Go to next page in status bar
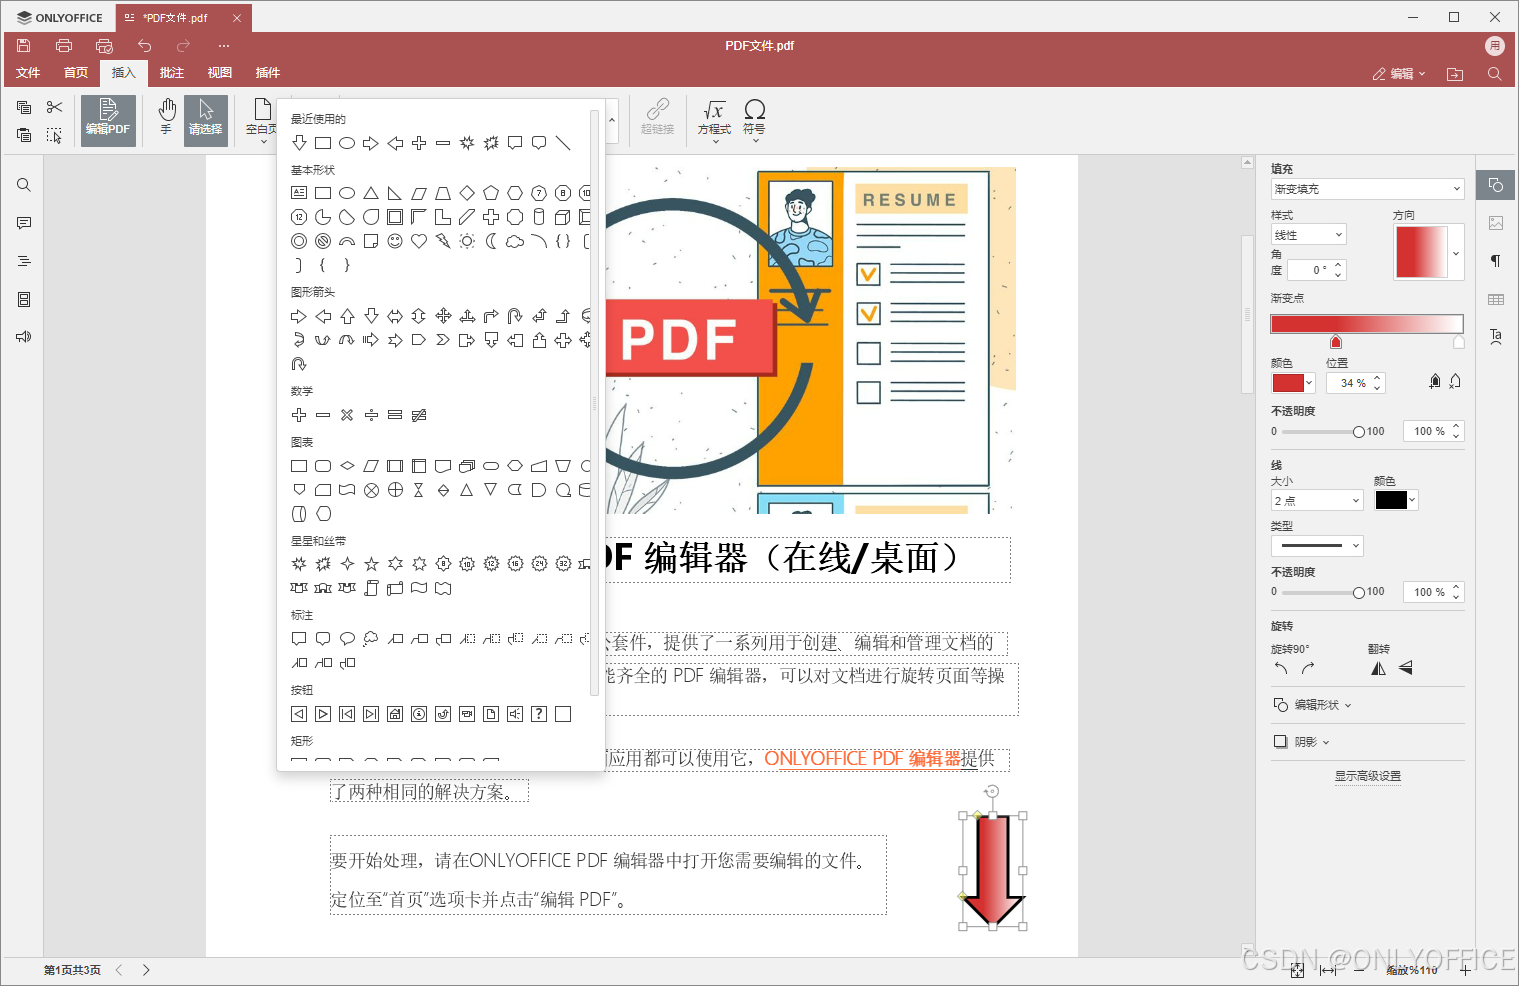The height and width of the screenshot is (986, 1519). tap(146, 970)
